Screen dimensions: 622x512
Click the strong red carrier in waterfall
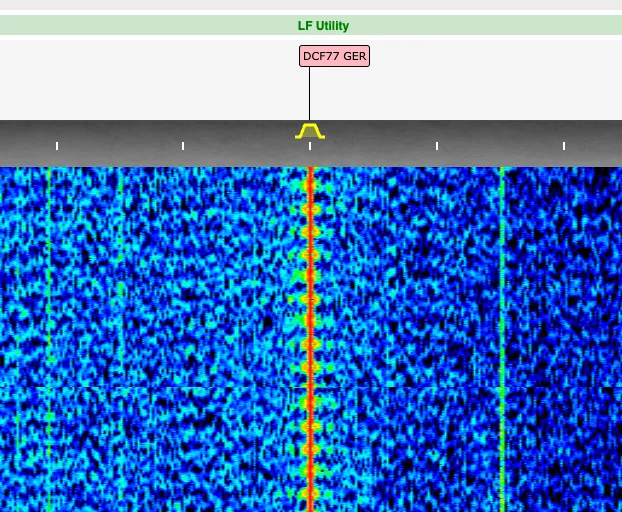click(311, 339)
